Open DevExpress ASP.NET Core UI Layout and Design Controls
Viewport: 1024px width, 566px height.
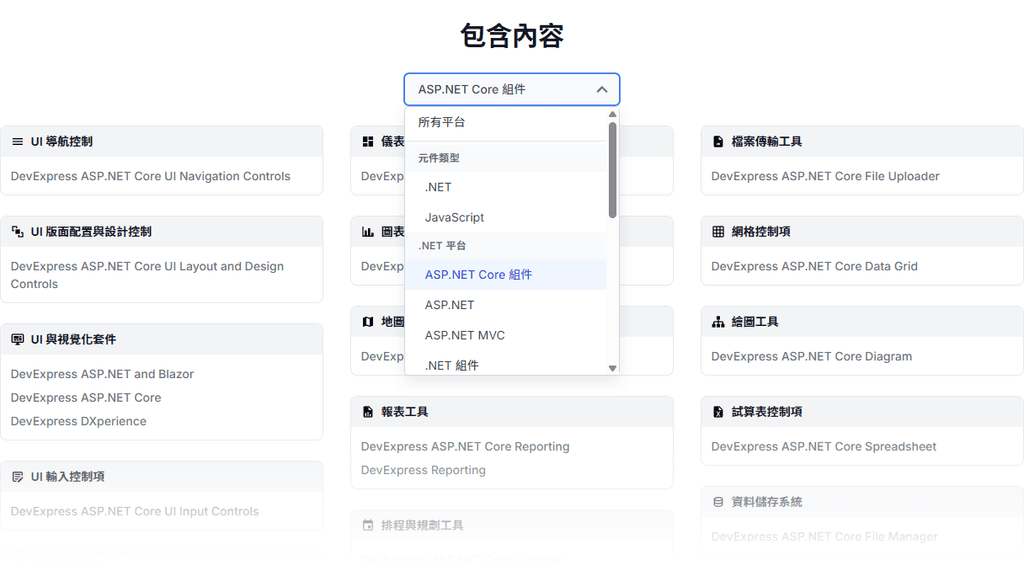pos(147,275)
